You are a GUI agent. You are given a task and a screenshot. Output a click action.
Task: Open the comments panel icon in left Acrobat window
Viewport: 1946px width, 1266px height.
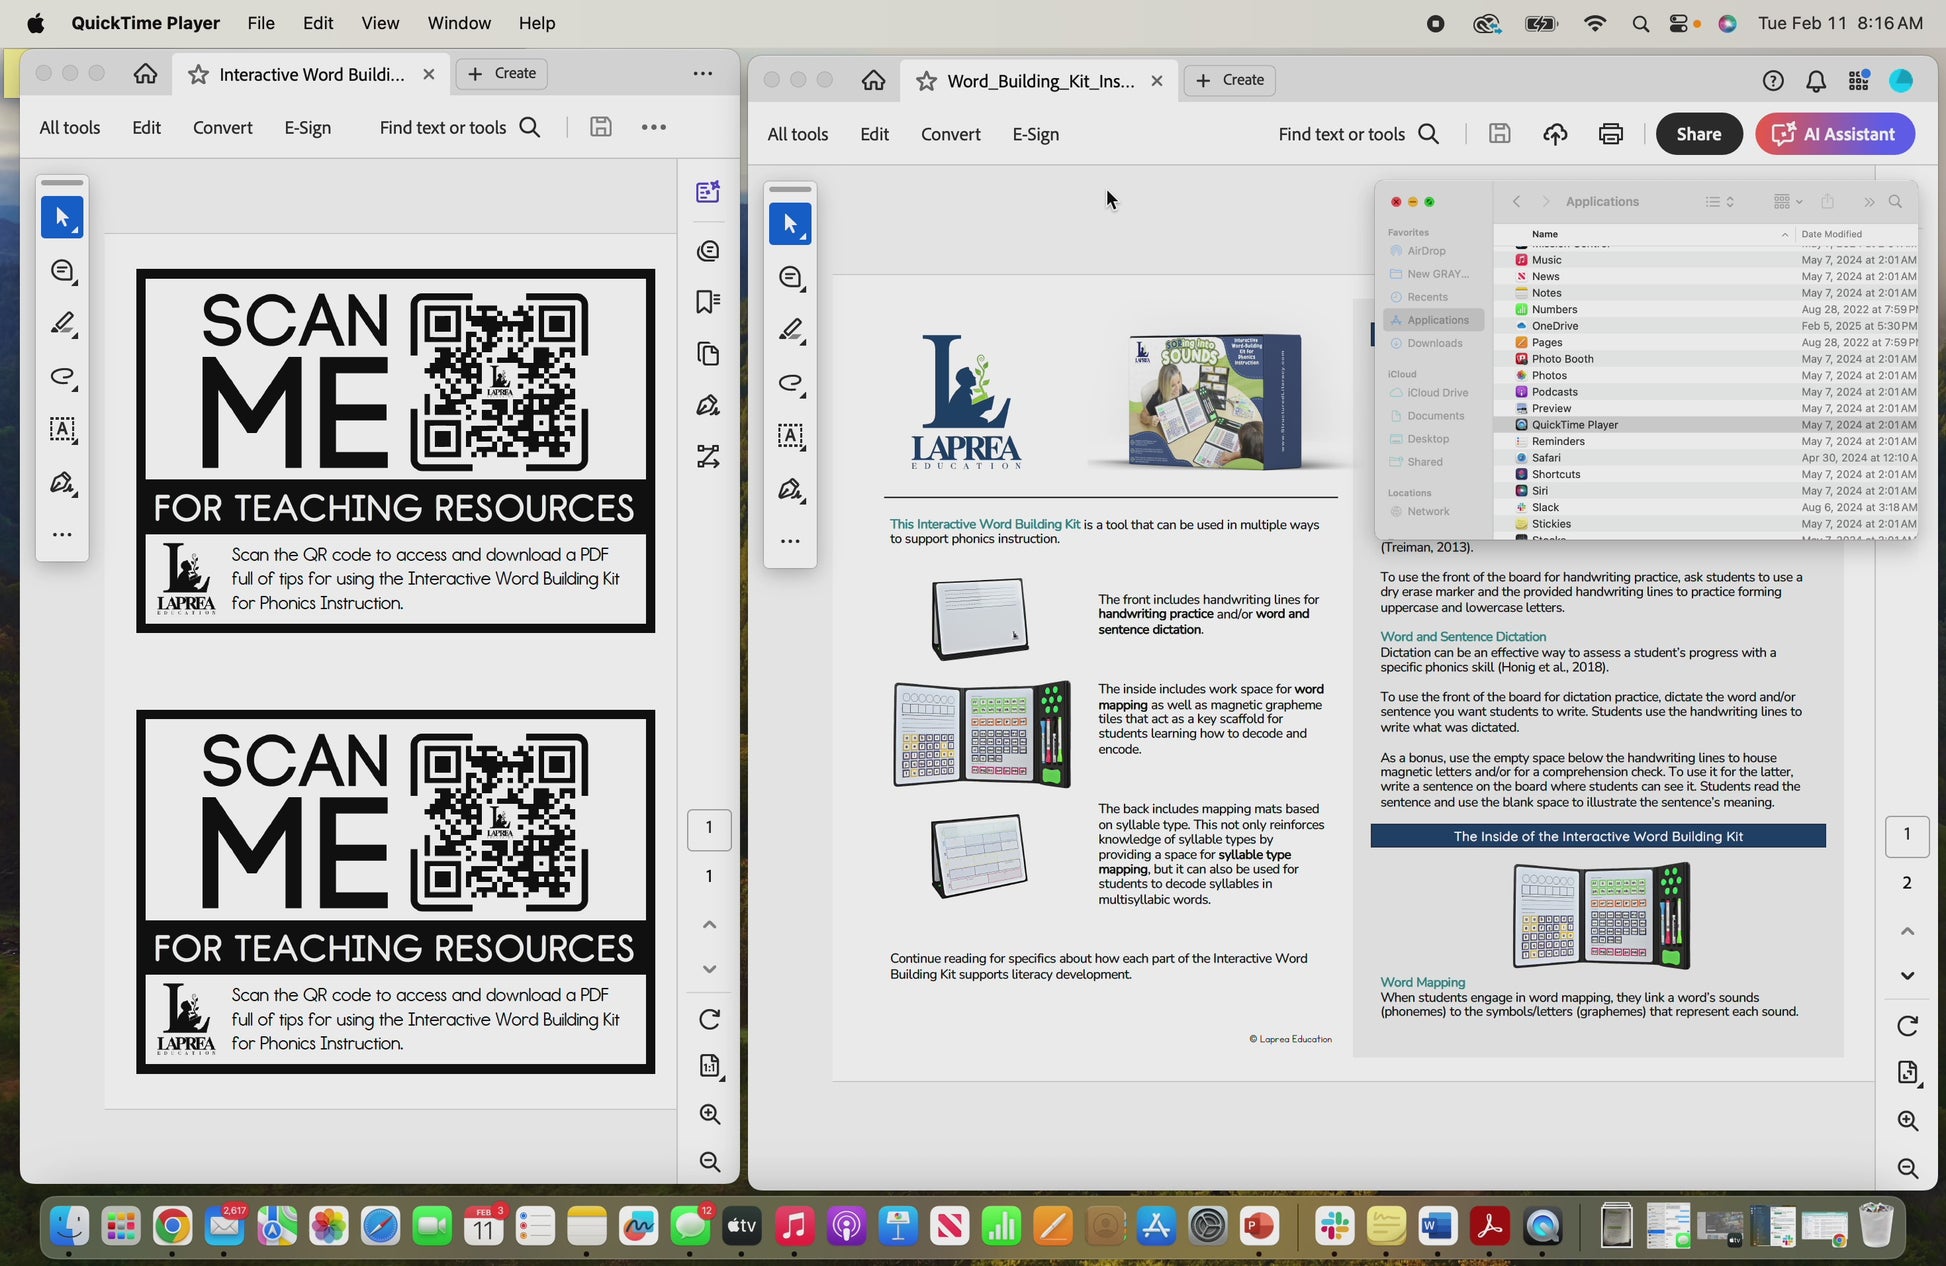(708, 250)
